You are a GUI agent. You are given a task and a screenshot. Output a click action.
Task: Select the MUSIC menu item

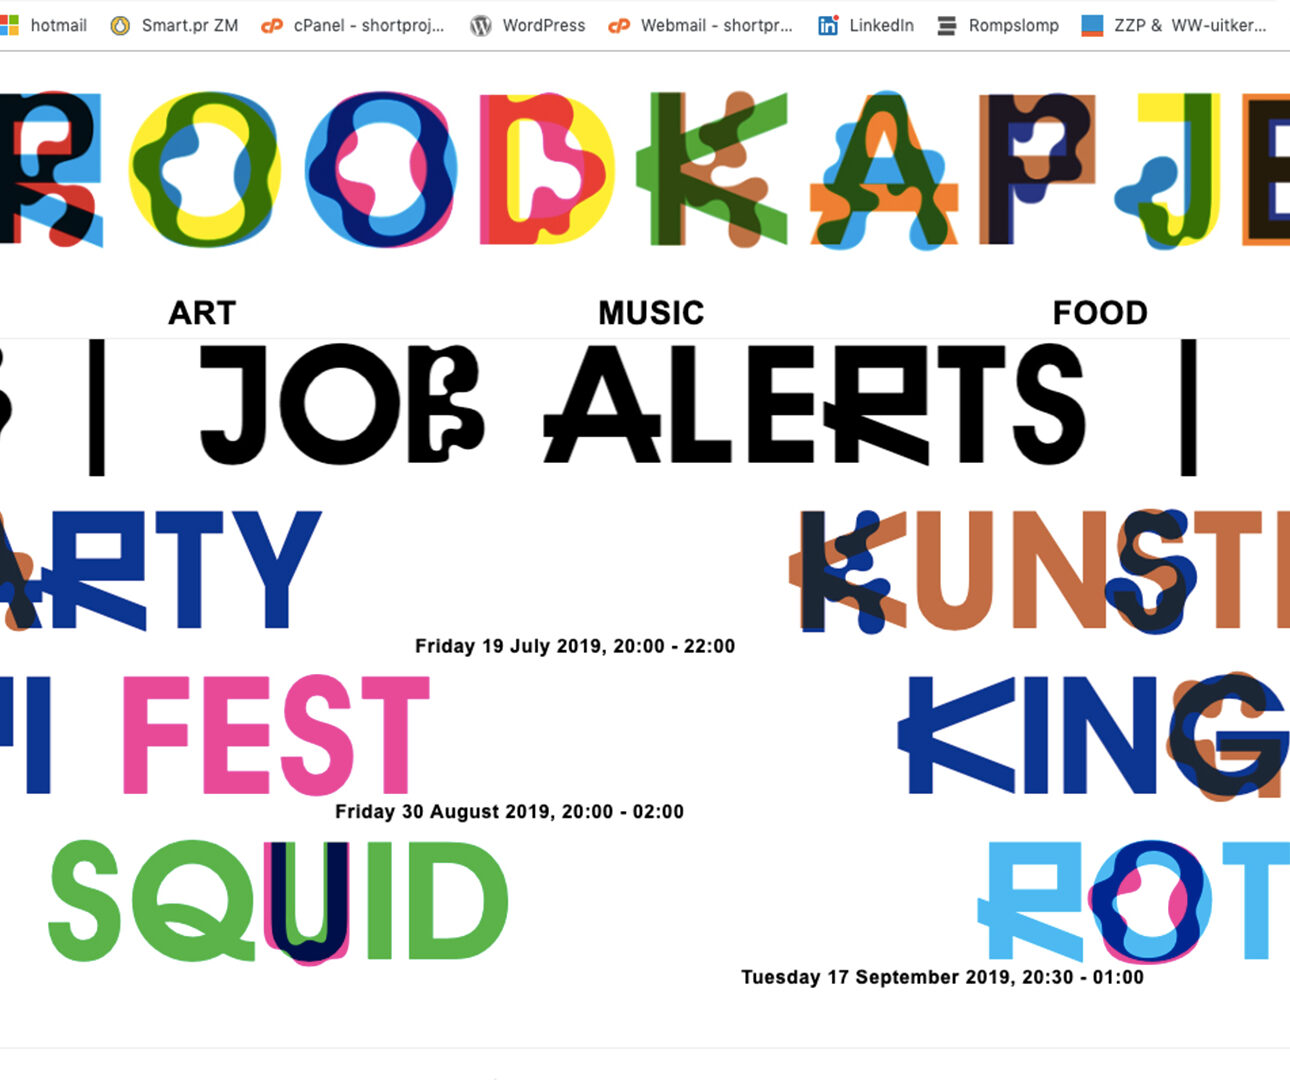coord(651,313)
